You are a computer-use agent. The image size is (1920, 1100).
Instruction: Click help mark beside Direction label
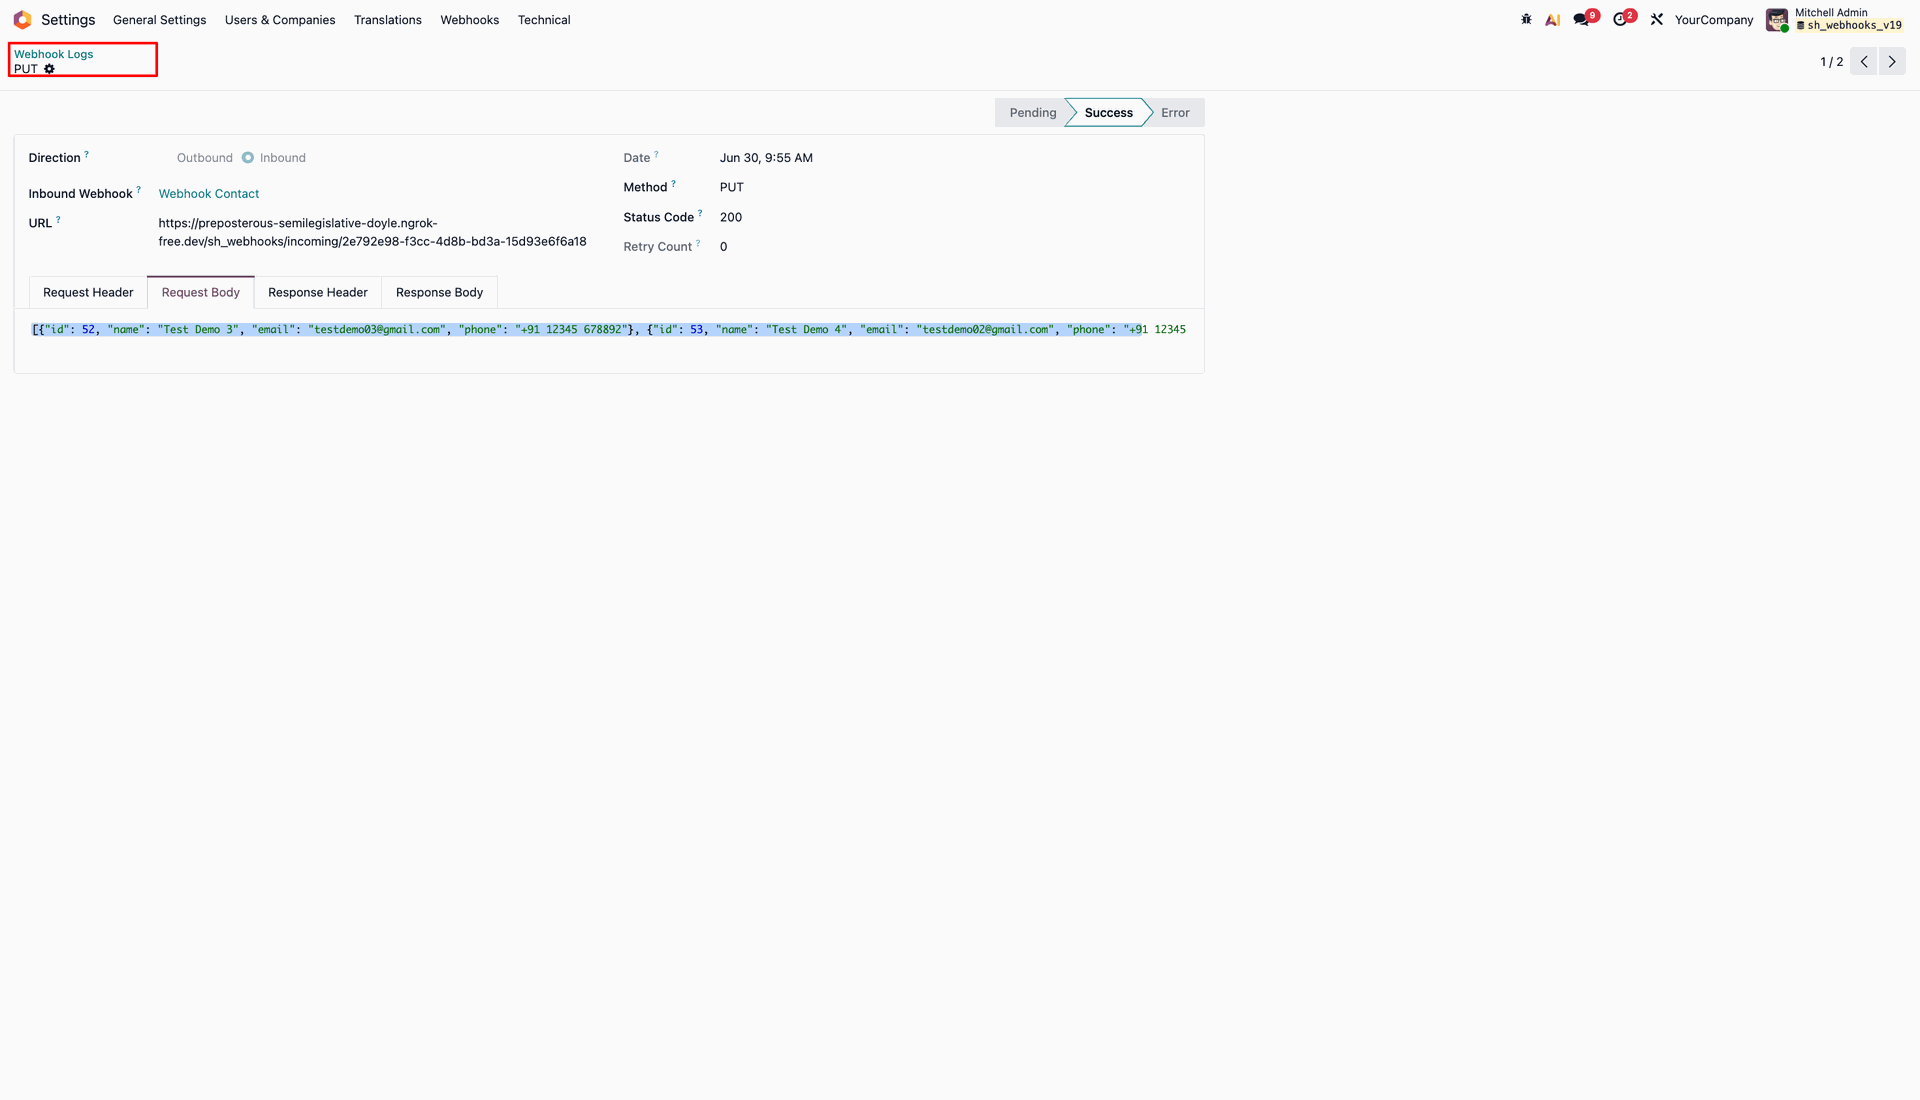87,154
